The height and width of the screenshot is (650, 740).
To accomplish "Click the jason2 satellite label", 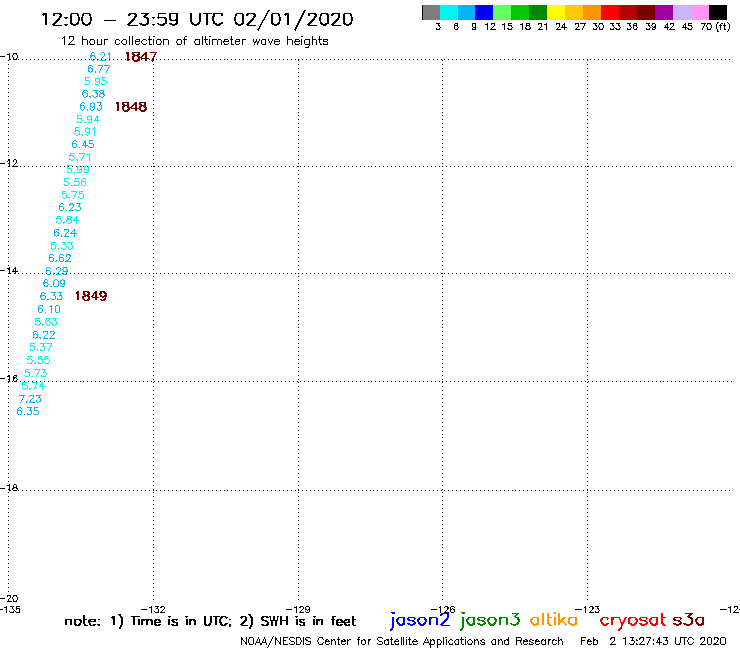I will 420,620.
